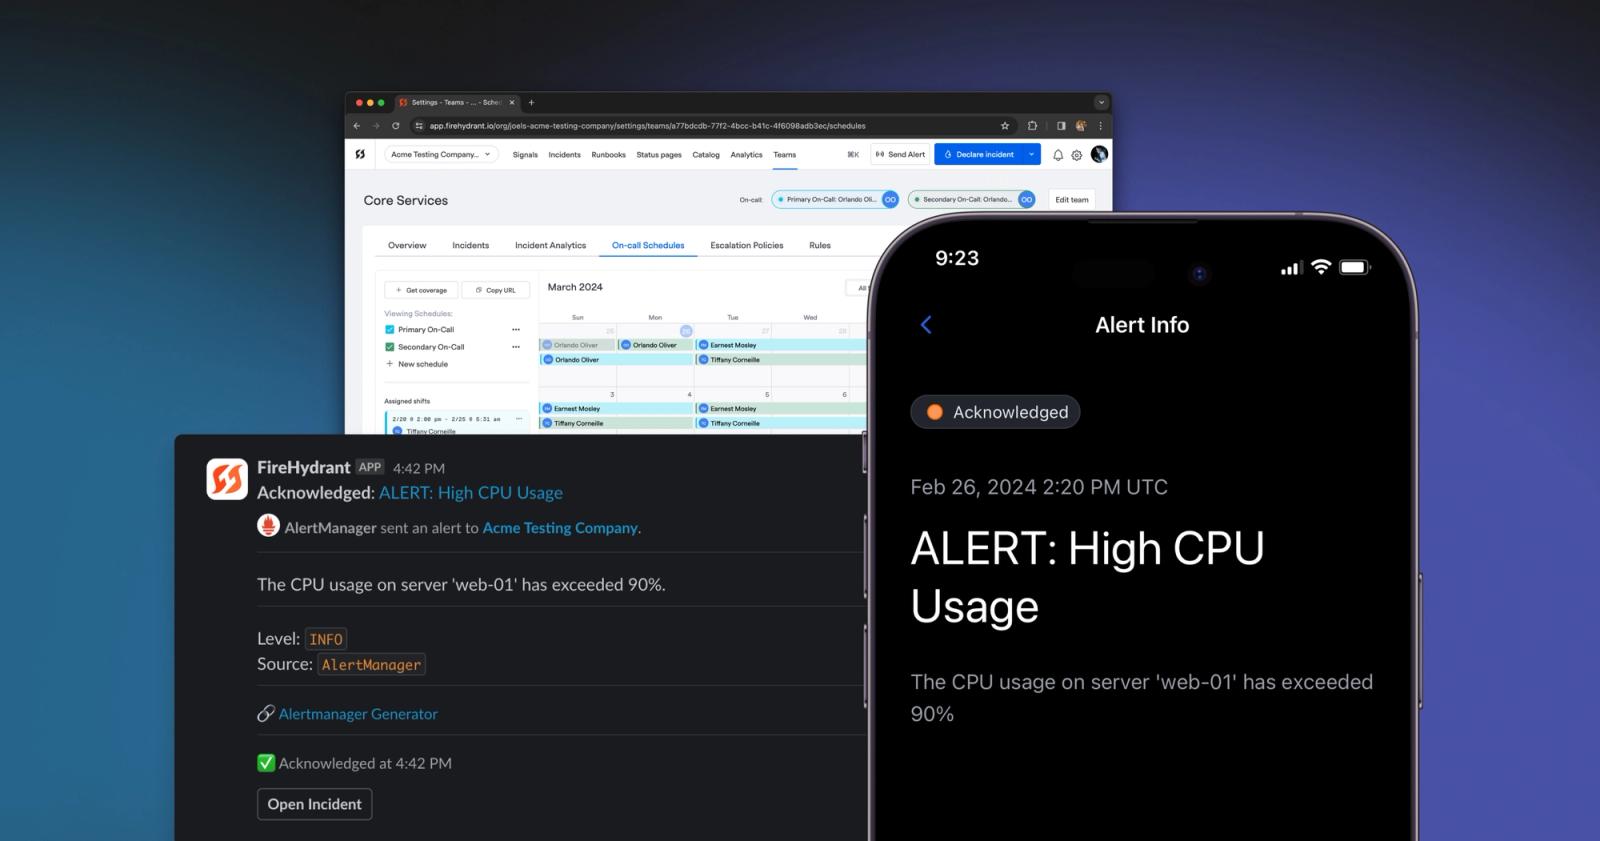Open the Primary On-Call options ellipsis
Viewport: 1600px width, 841px height.
(516, 329)
